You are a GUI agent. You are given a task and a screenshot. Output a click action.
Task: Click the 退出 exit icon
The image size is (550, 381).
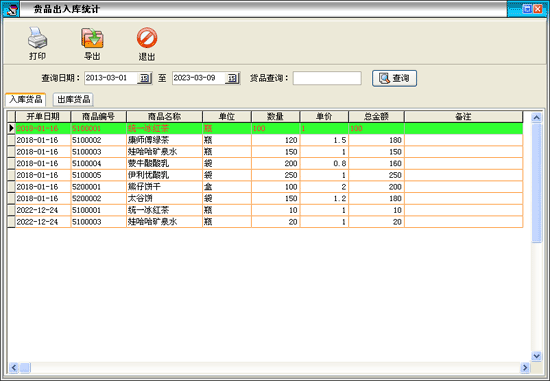[x=147, y=38]
